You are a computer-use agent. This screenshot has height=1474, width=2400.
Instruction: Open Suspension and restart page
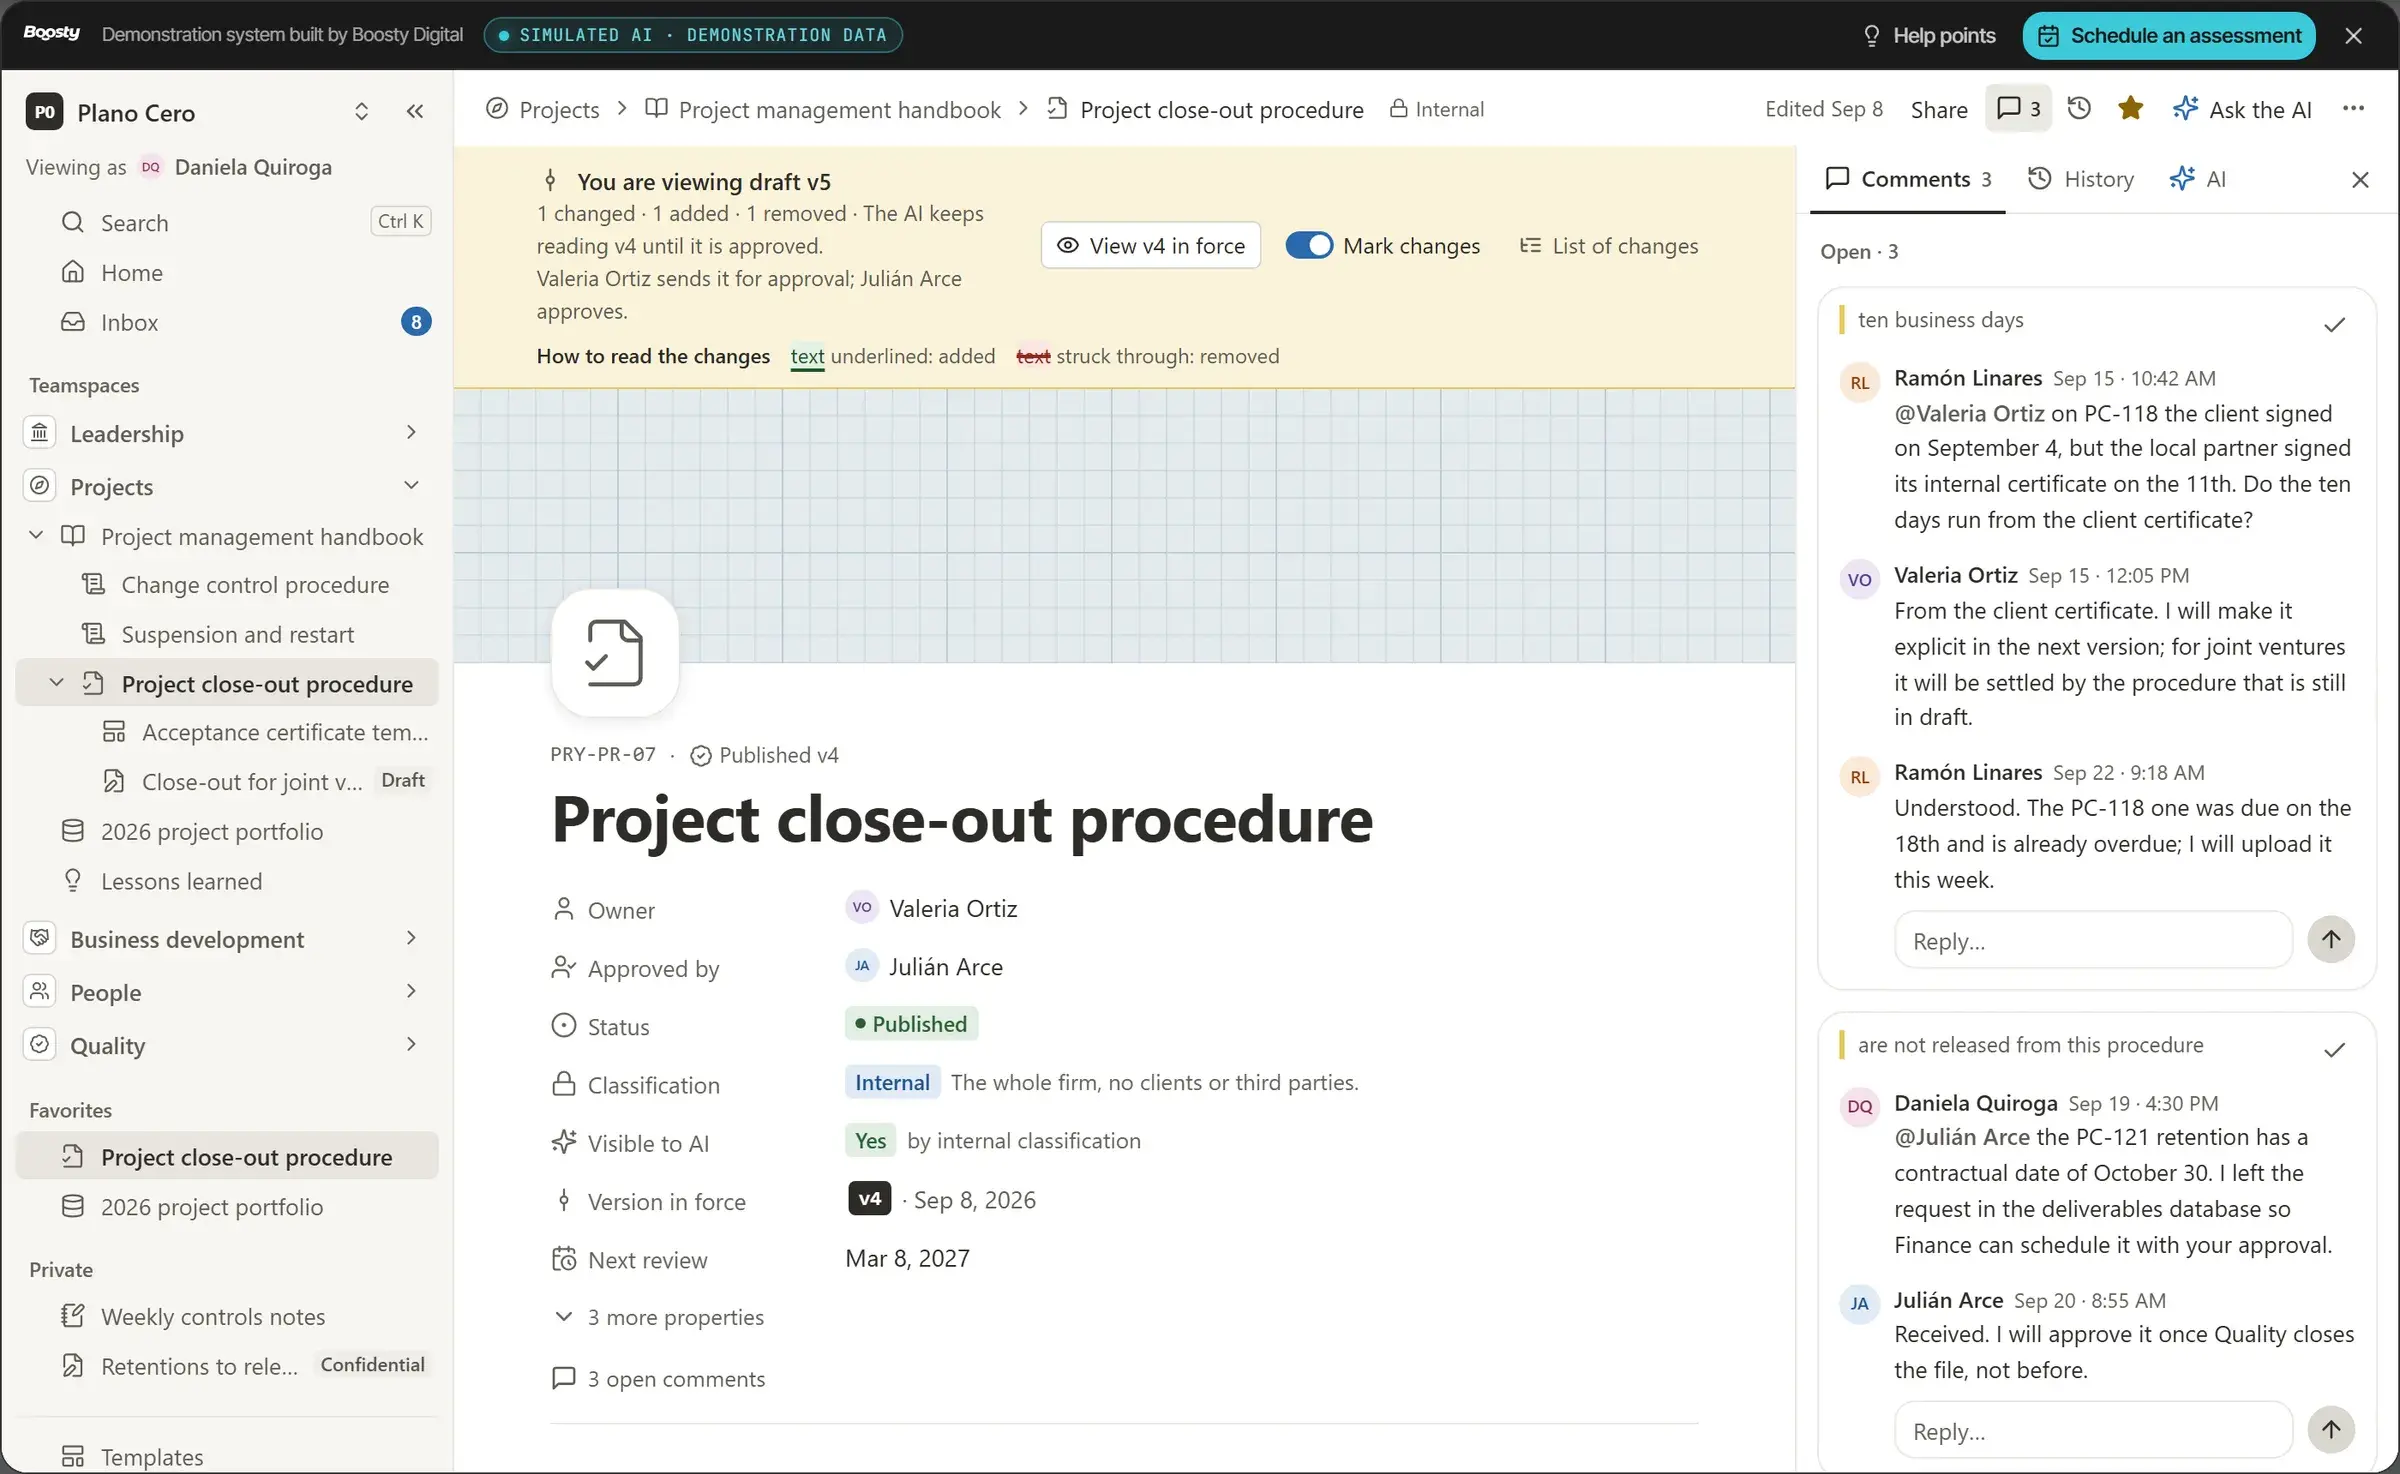coord(237,634)
